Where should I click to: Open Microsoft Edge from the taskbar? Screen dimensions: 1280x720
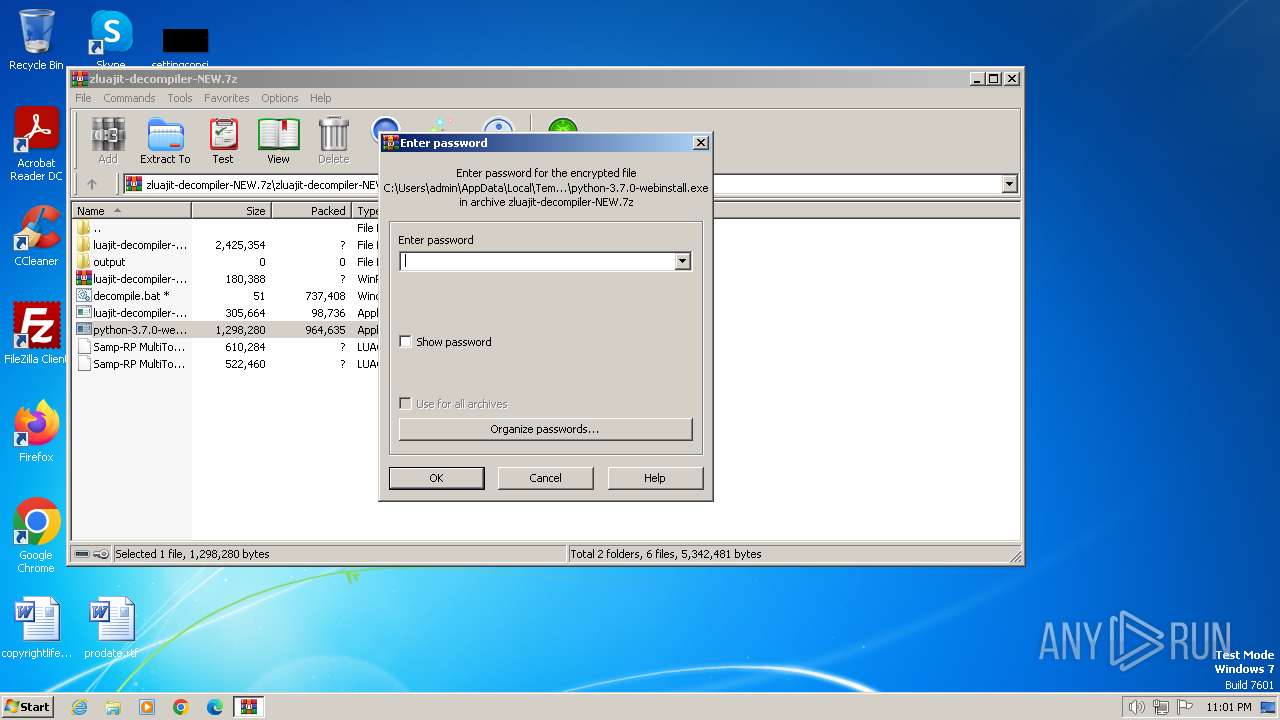coord(215,707)
